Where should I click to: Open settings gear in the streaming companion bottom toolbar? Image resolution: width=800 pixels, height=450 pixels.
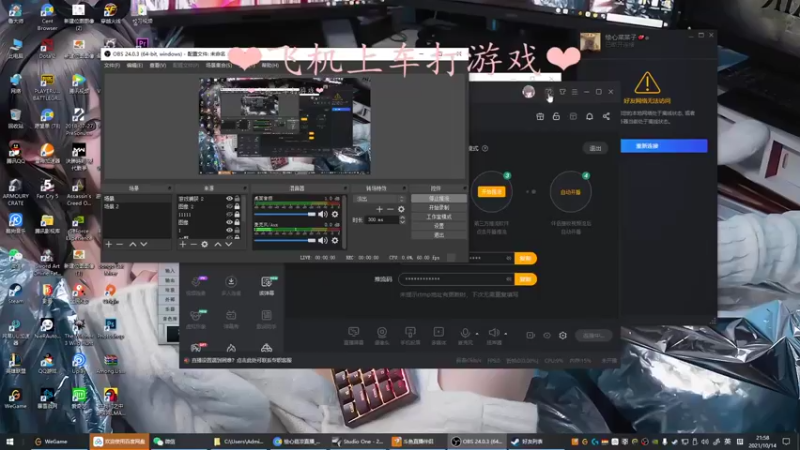563,335
